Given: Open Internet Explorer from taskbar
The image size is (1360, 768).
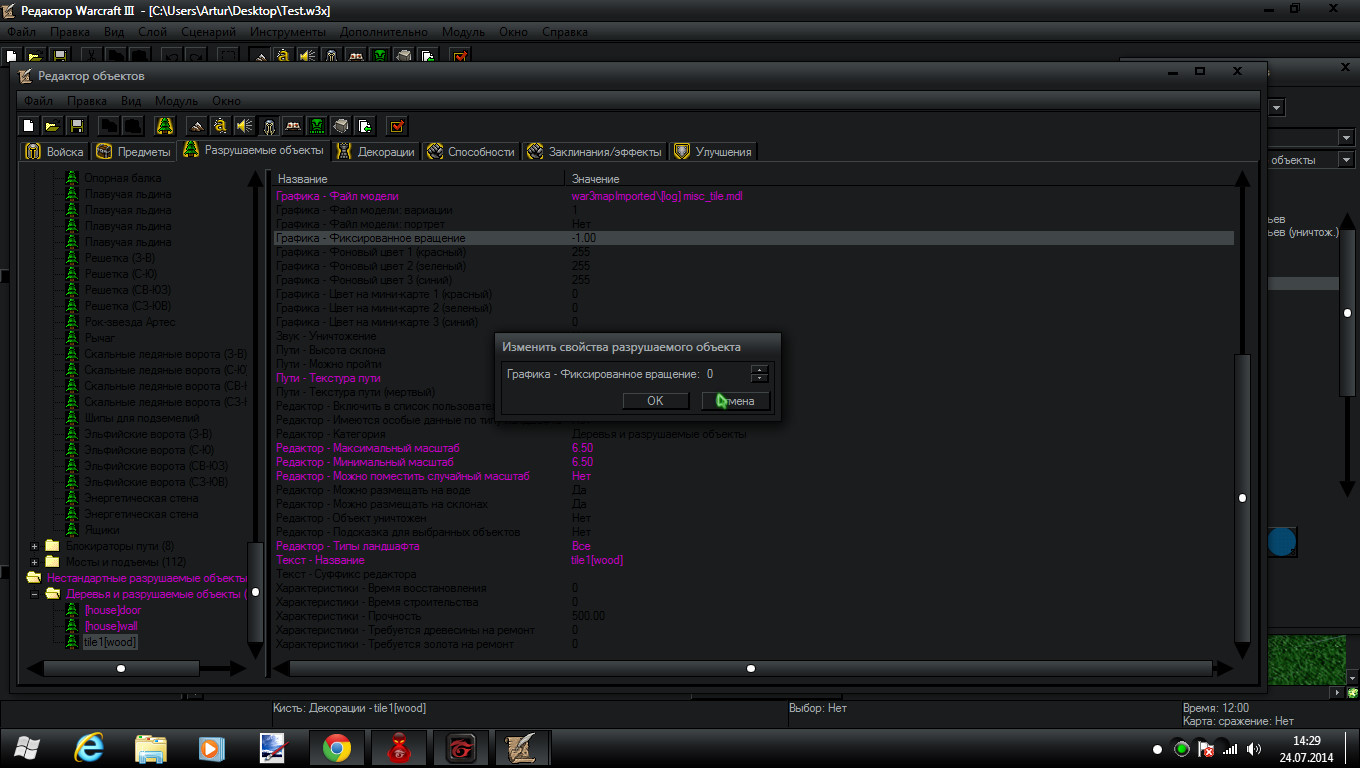Looking at the screenshot, I should click(91, 748).
